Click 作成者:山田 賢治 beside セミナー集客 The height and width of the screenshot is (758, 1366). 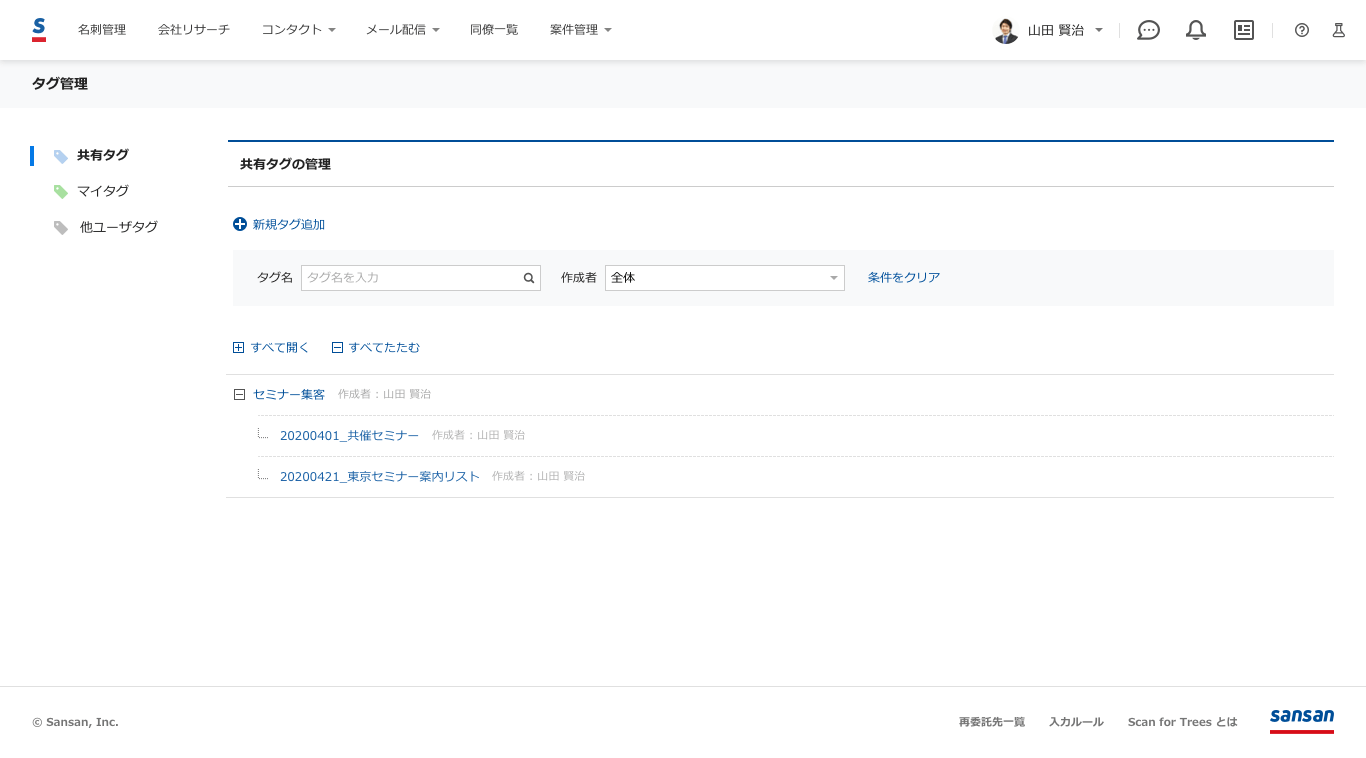pos(384,395)
